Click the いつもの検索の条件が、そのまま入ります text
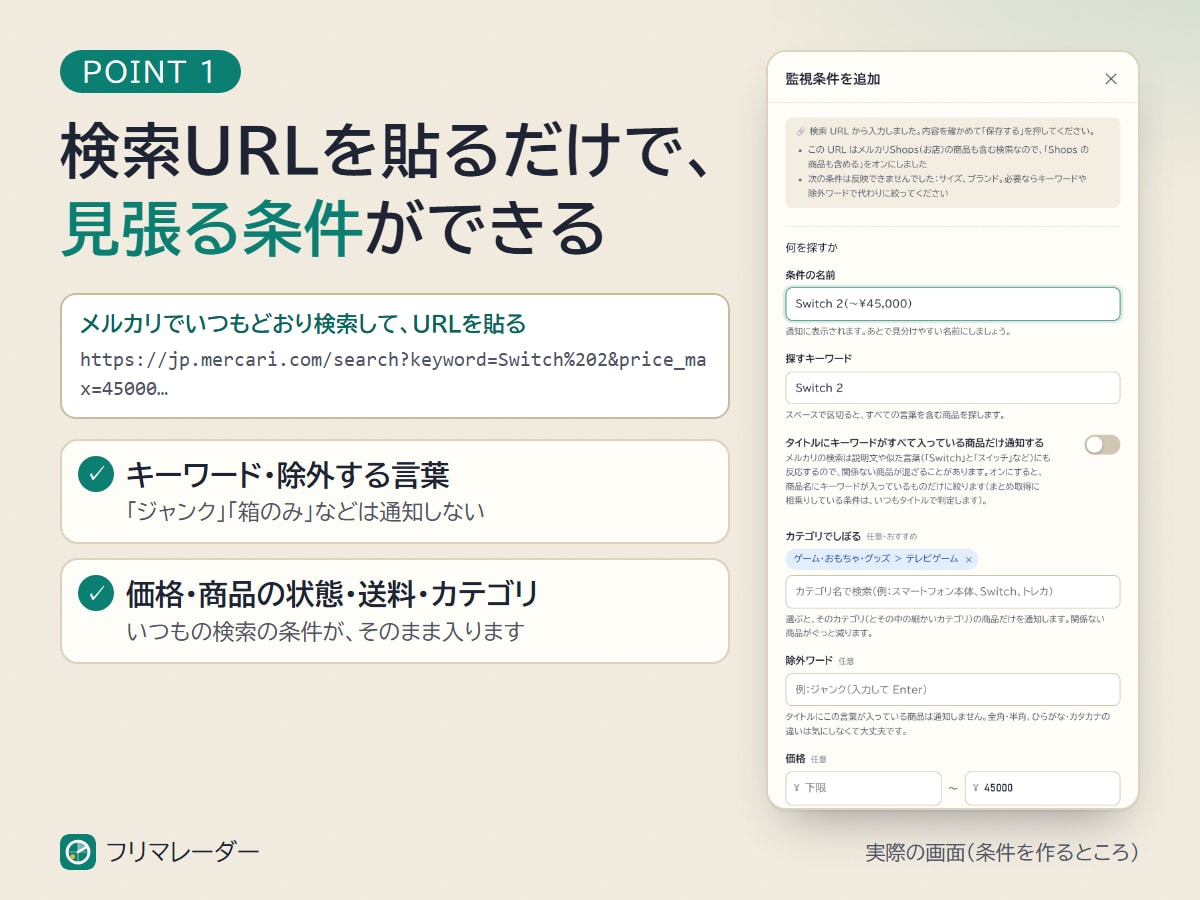Screen dimensions: 1200x900 click(x=325, y=632)
